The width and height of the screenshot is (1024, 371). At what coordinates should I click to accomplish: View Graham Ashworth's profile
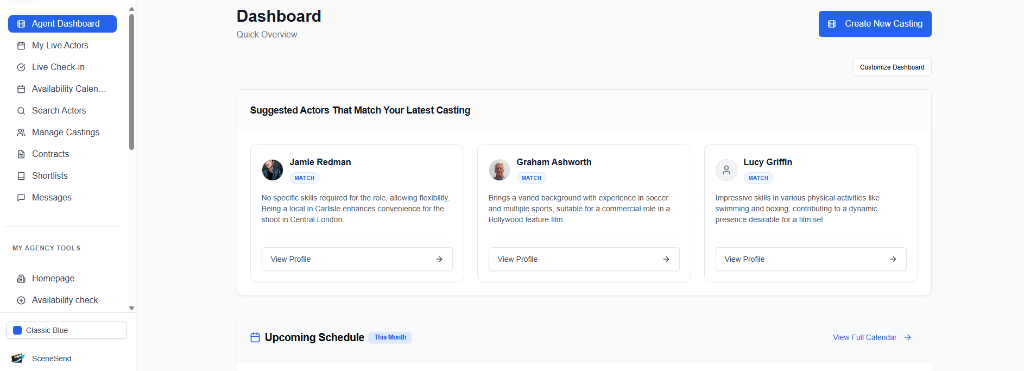point(584,259)
